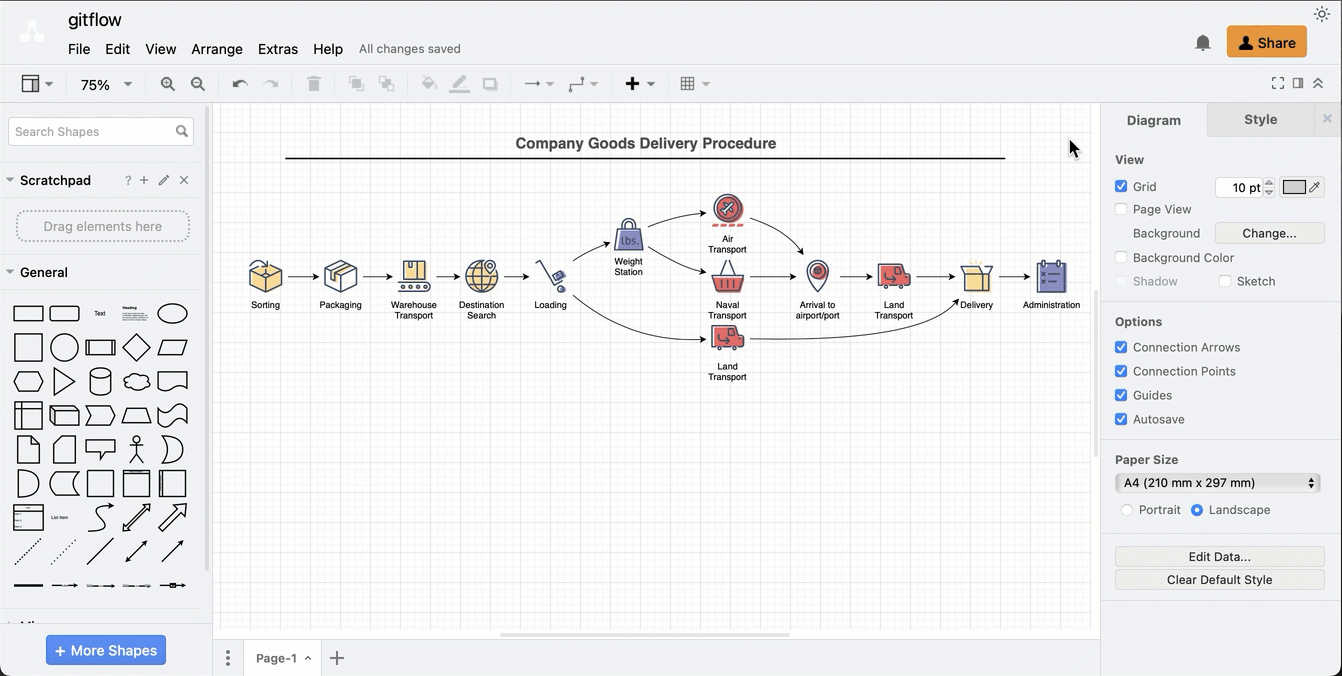Open the Table insert dropdown

point(694,84)
